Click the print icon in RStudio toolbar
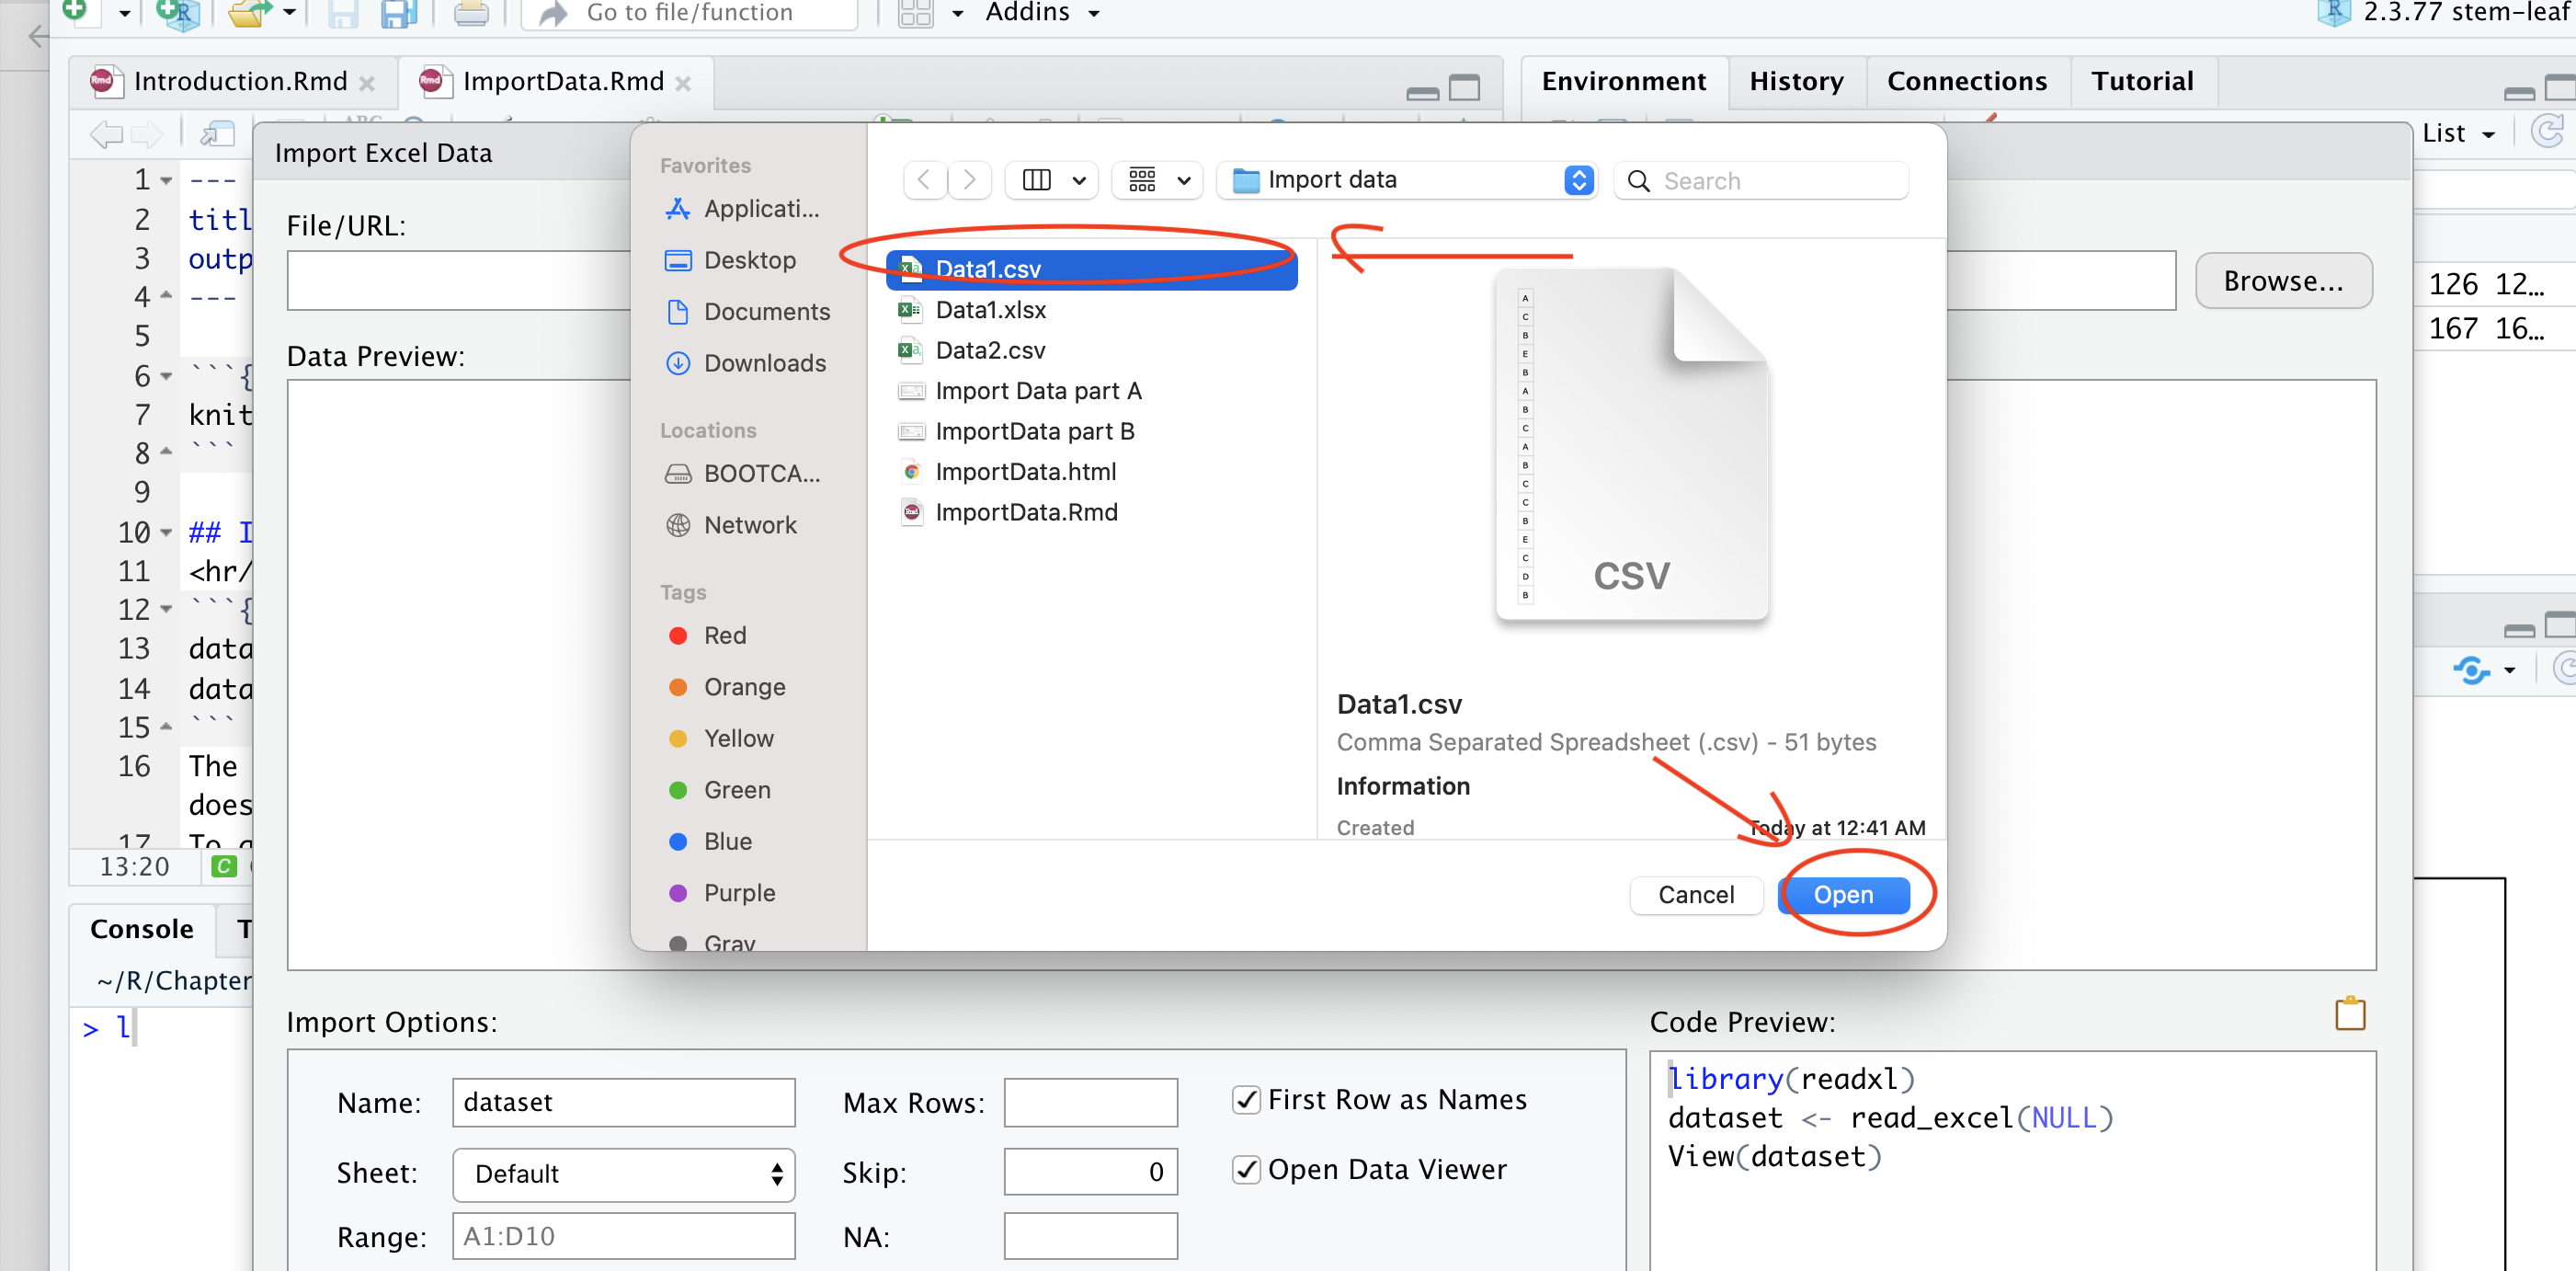Viewport: 2576px width, 1271px height. 470,12
